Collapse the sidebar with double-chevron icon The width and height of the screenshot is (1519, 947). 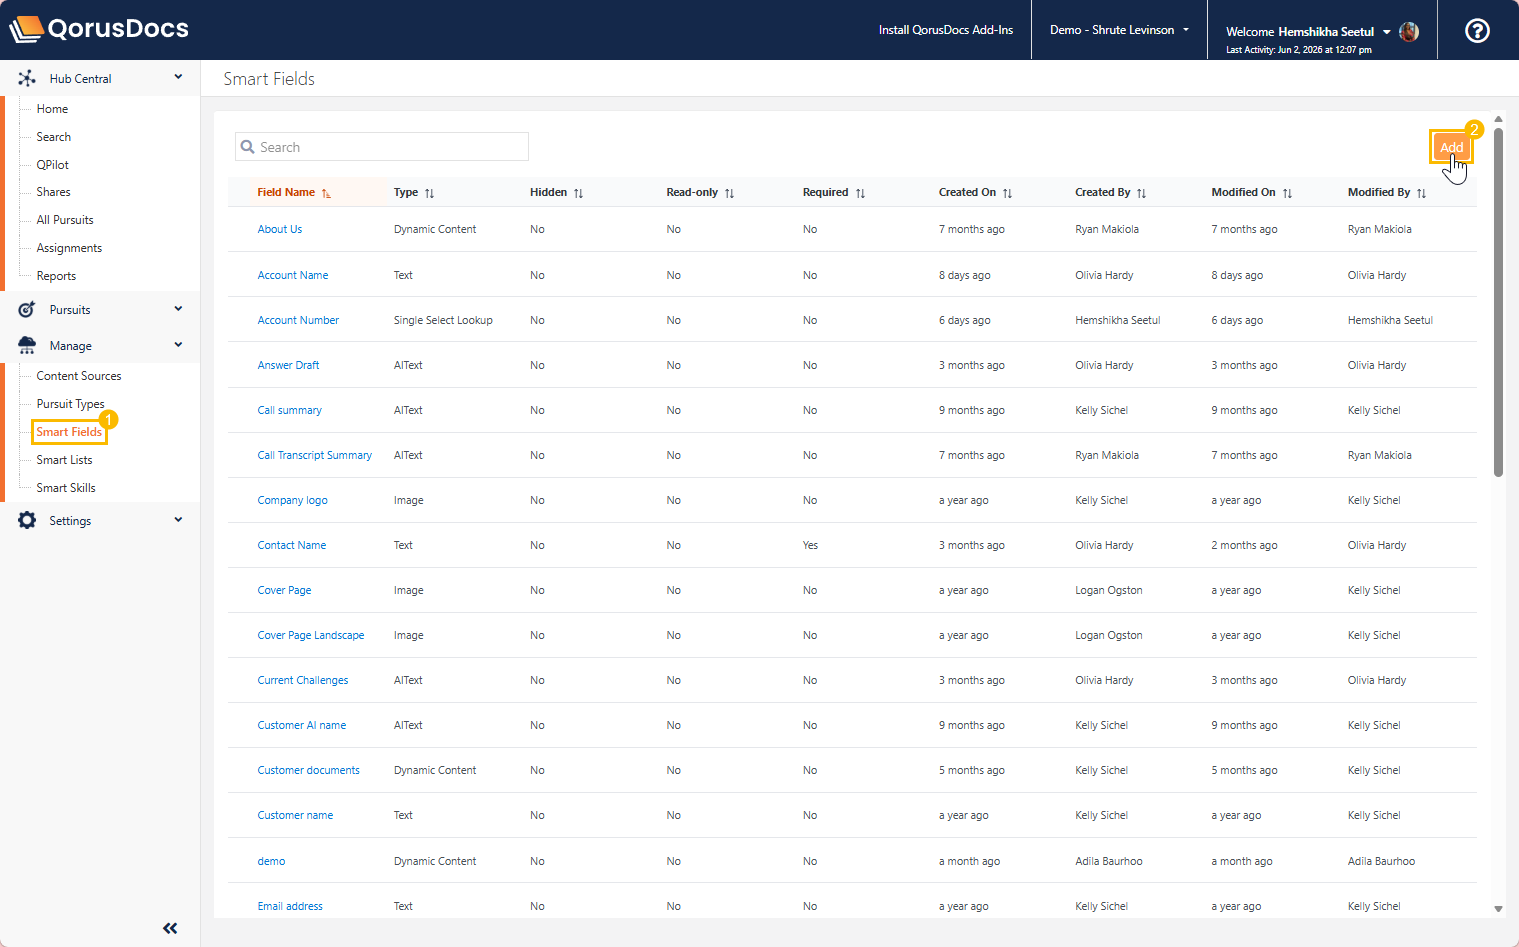coord(170,928)
